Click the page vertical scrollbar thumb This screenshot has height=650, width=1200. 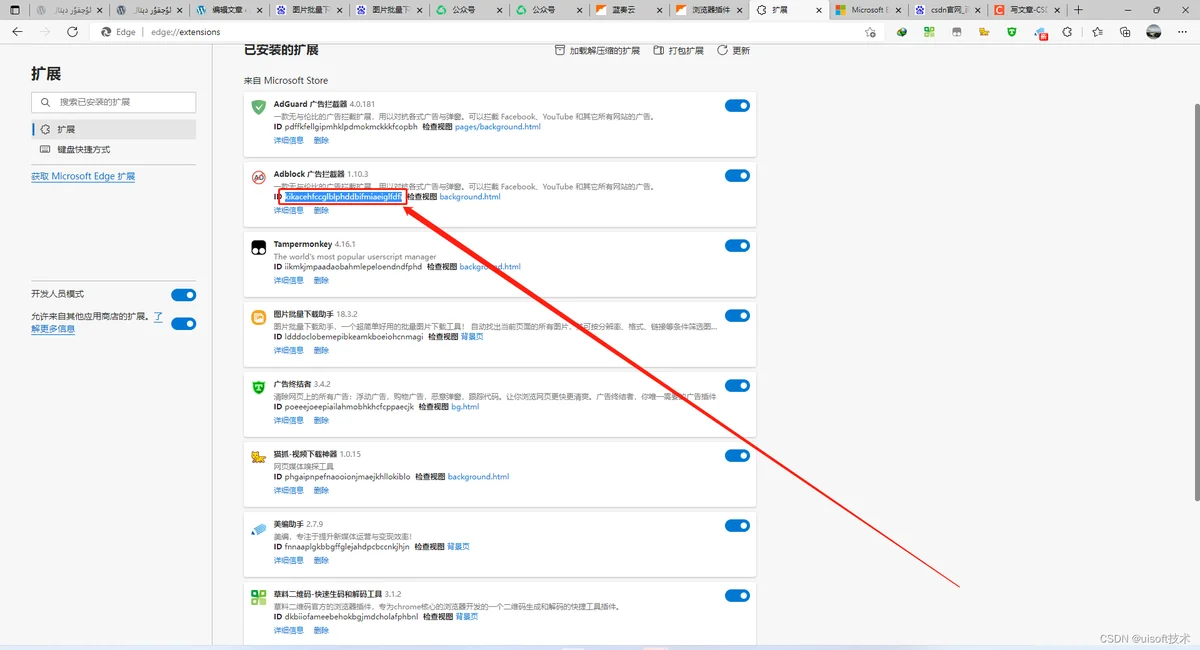1195,300
